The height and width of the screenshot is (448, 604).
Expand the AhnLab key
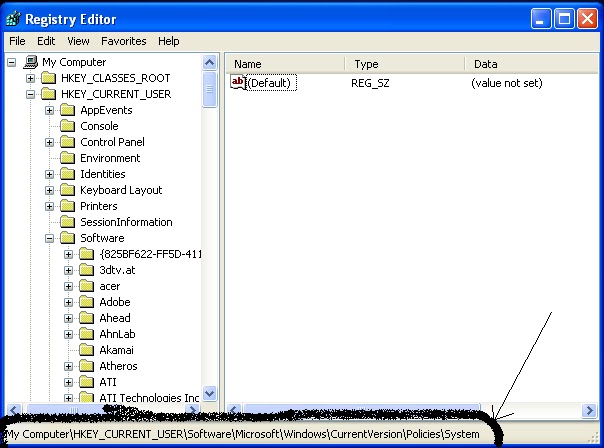click(x=69, y=334)
